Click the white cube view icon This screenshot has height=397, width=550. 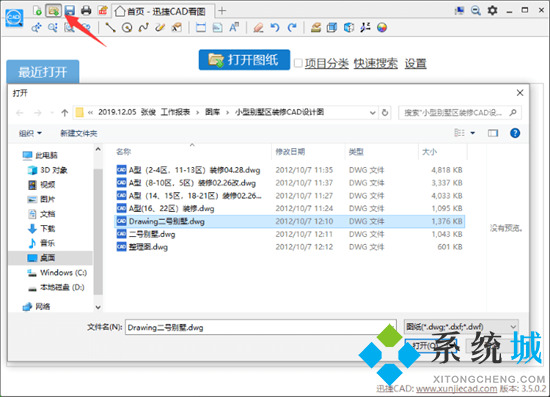(349, 27)
